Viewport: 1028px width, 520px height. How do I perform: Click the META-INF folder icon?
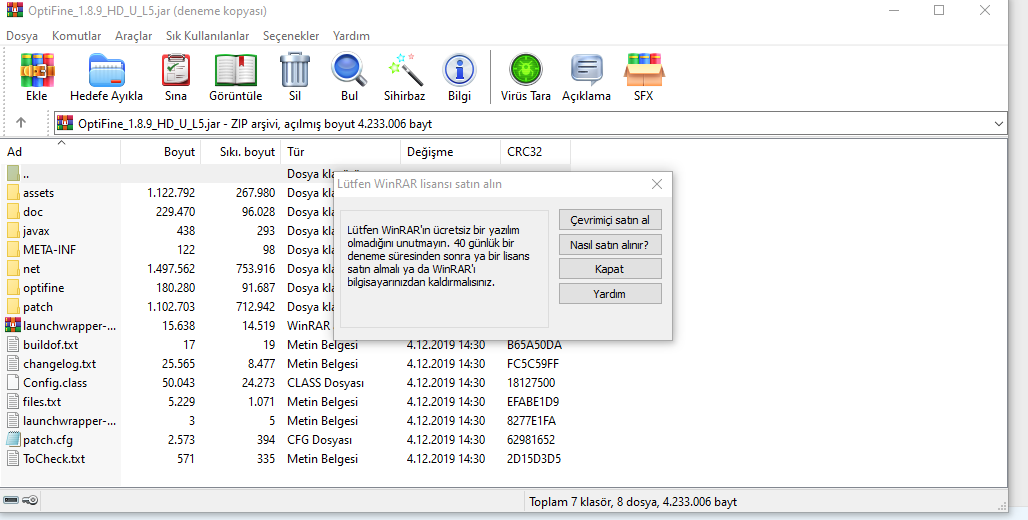[13, 250]
